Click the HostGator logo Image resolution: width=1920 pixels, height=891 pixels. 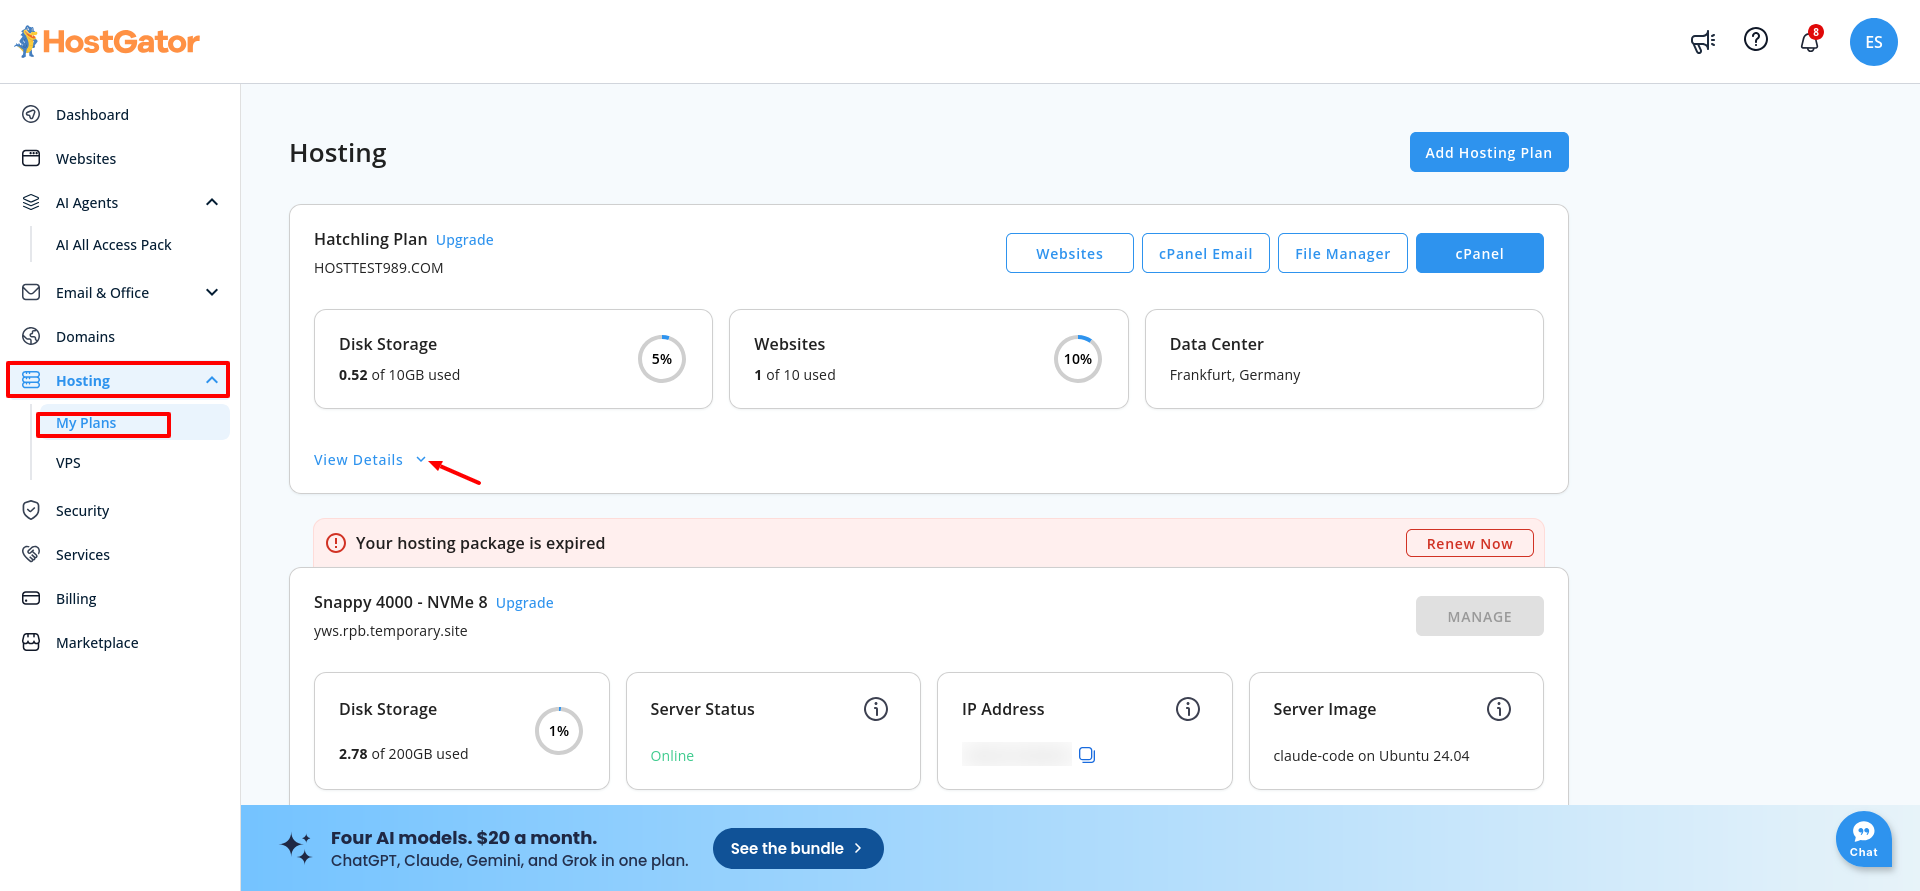(107, 42)
